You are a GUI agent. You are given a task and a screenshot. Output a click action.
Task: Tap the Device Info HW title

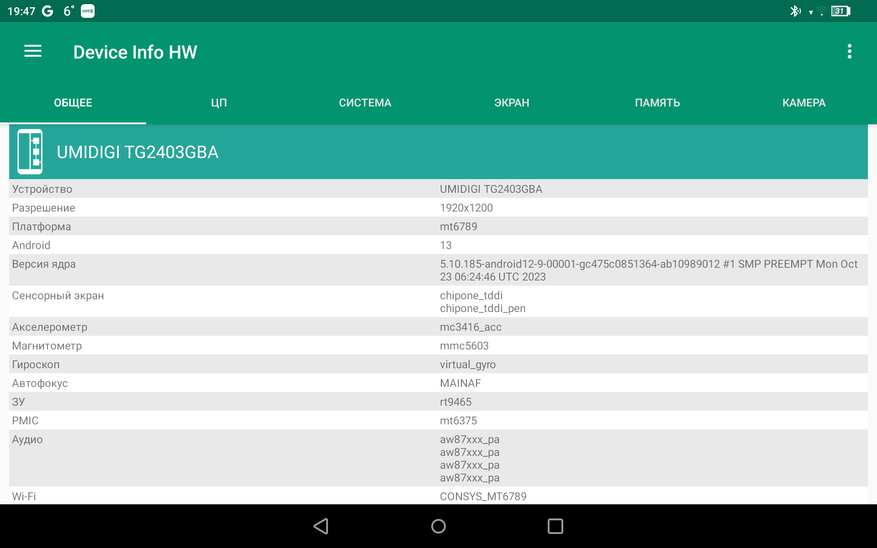(x=135, y=52)
